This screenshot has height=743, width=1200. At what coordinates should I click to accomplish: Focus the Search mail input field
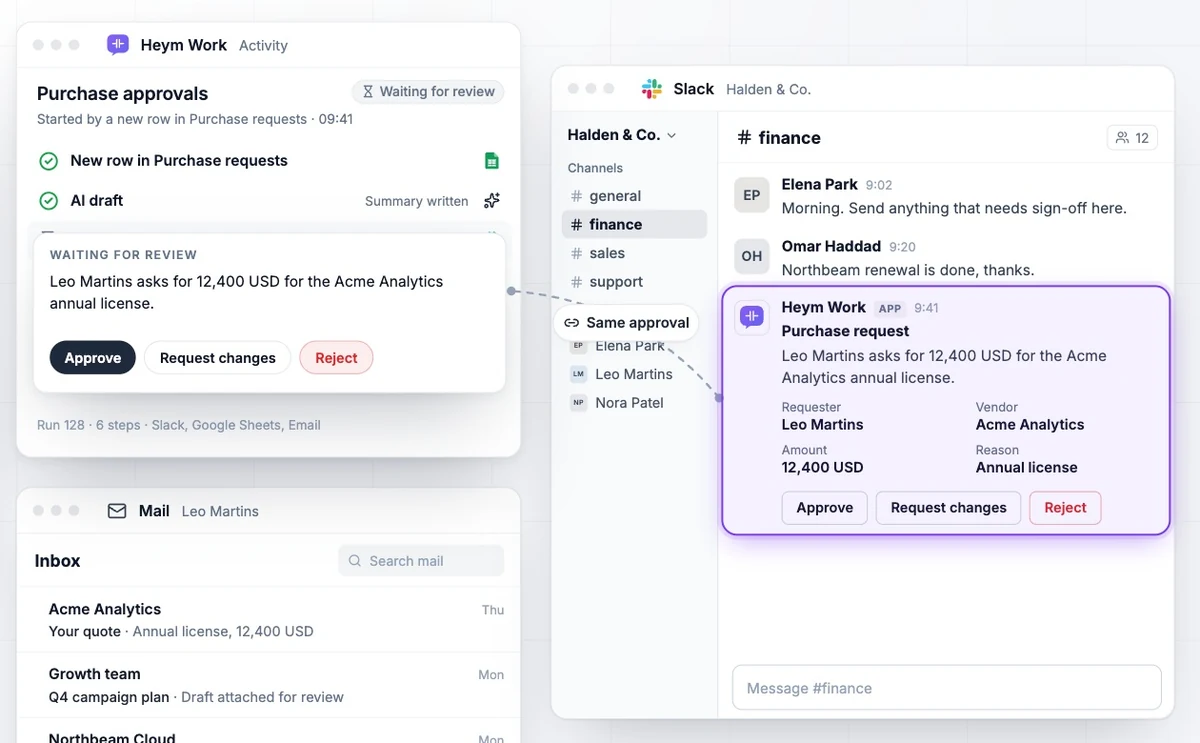pyautogui.click(x=421, y=561)
